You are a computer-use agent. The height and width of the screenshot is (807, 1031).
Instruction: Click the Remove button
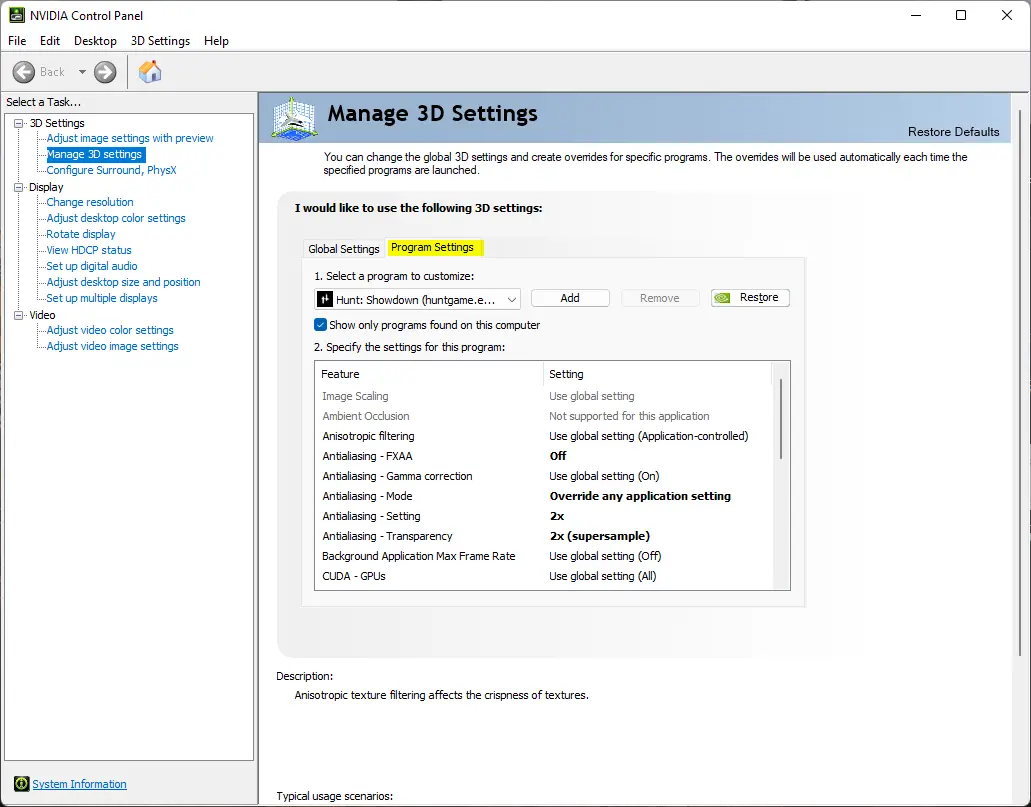pyautogui.click(x=659, y=298)
